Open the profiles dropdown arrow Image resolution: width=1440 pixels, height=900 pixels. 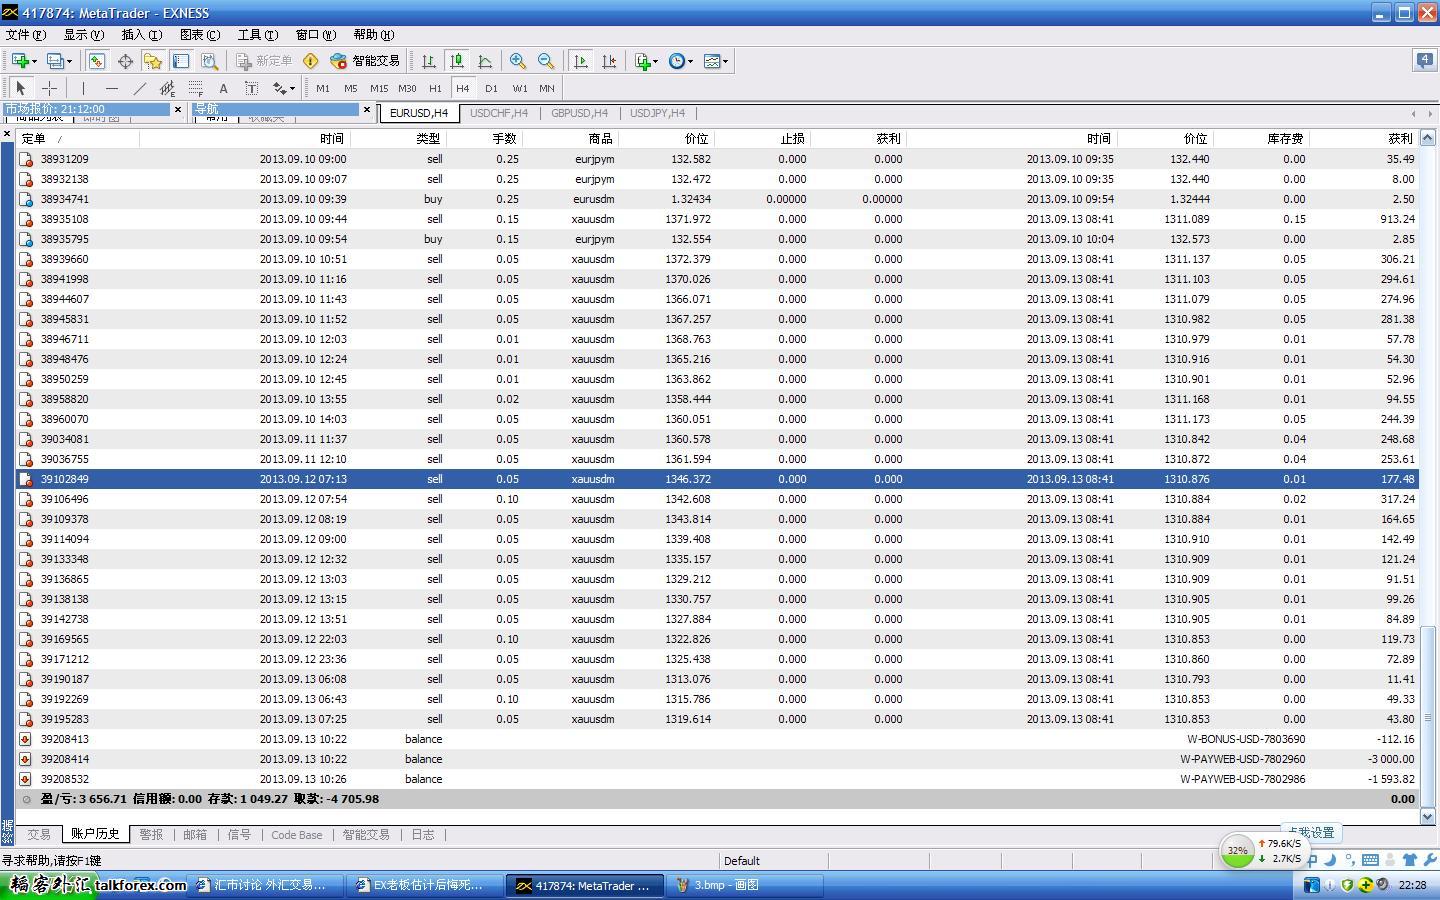coord(70,61)
